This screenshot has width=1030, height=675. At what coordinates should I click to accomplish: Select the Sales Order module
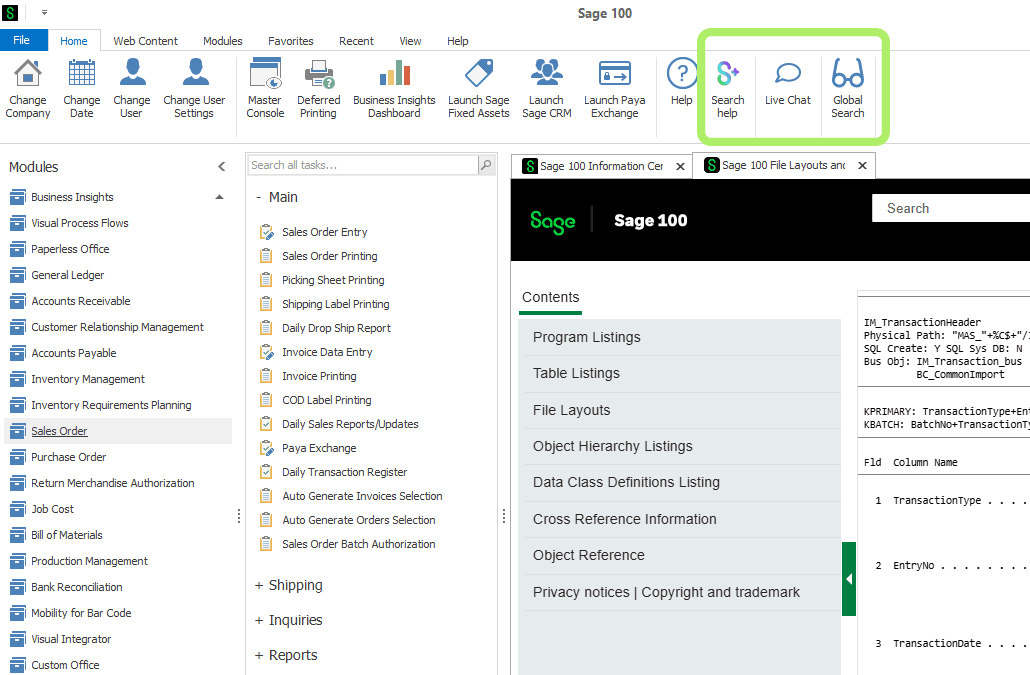click(x=118, y=431)
